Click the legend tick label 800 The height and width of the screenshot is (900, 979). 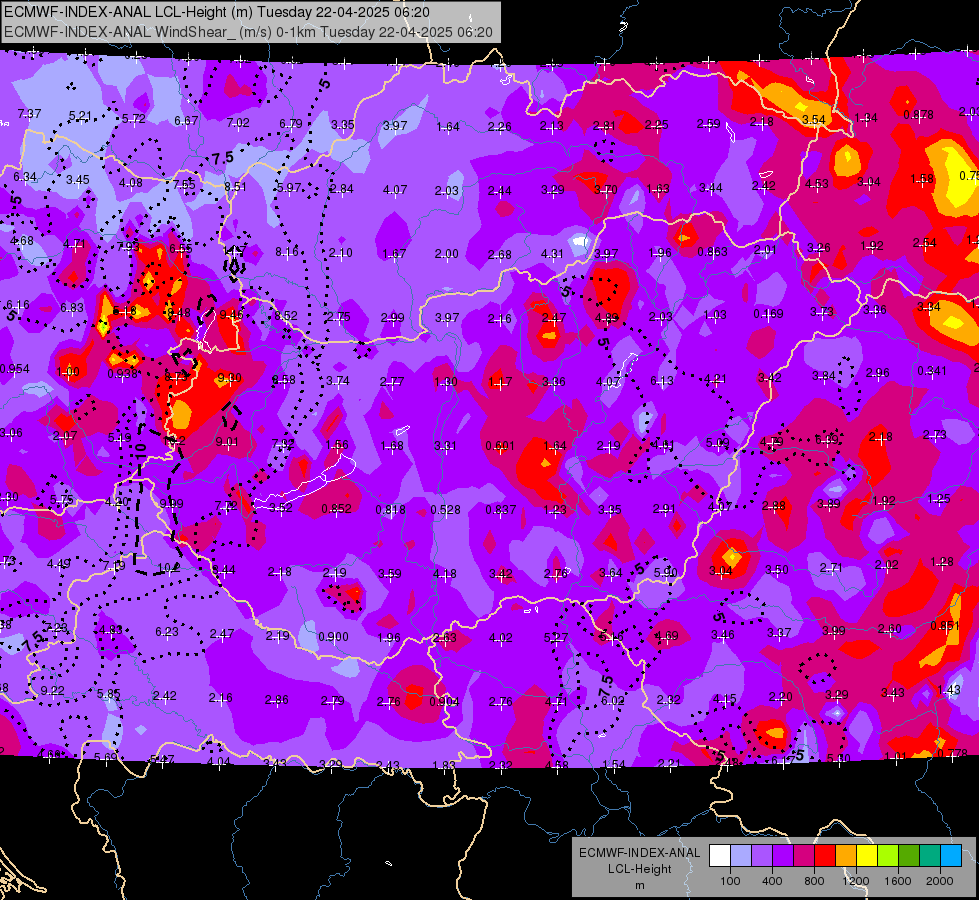(814, 881)
